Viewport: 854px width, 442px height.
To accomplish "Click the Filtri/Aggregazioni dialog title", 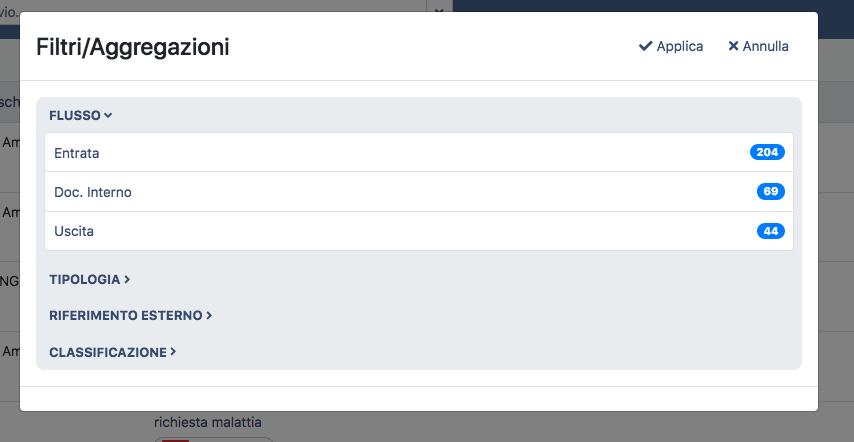I will coord(133,47).
